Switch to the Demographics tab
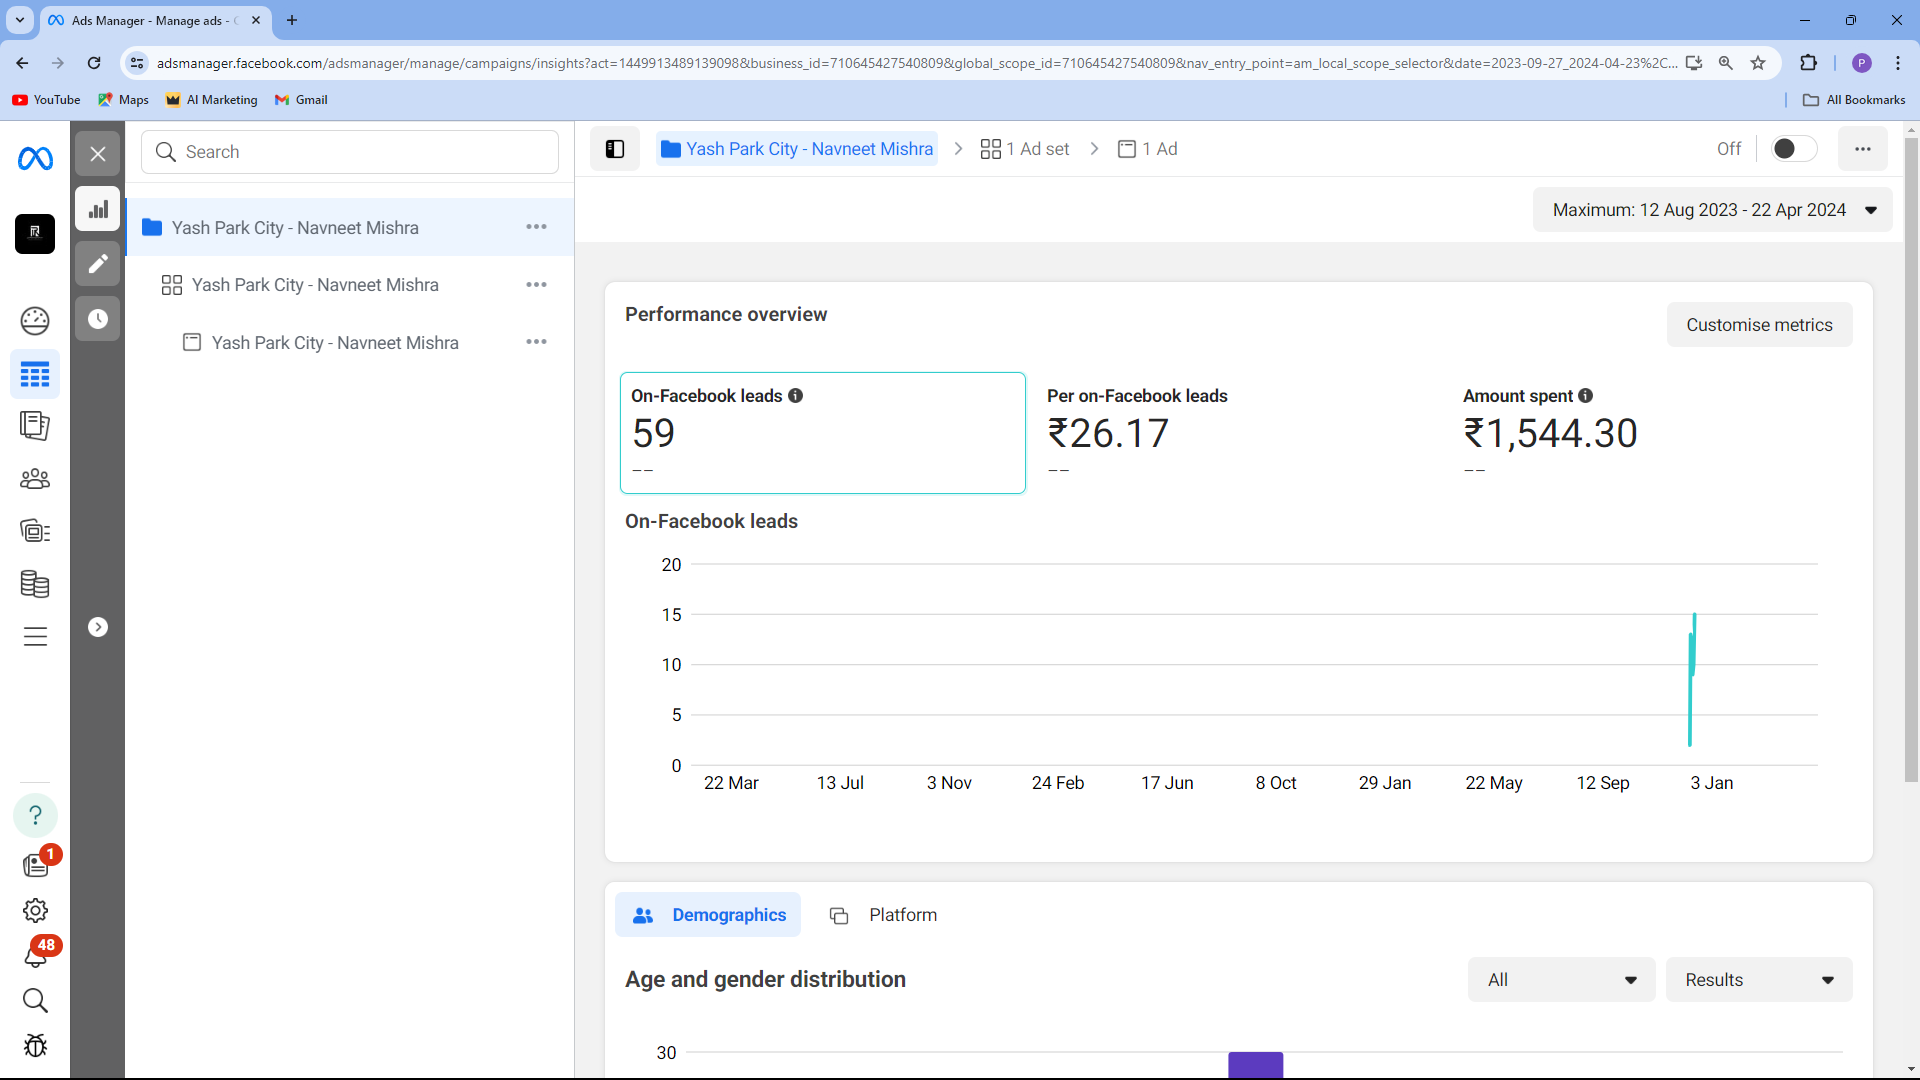Image resolution: width=1920 pixels, height=1080 pixels. 708,915
